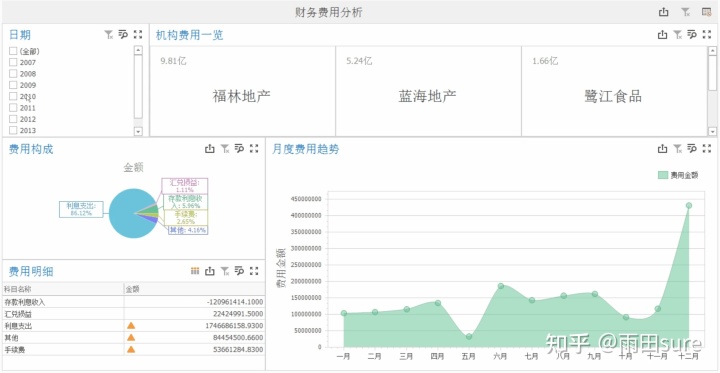Clear master filter in 机构费用一览 panel

click(677, 34)
